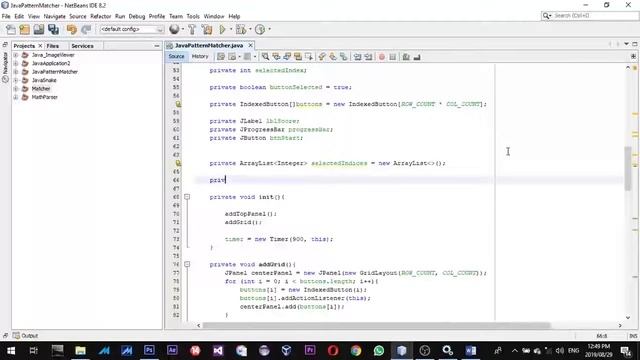Click the Shift Line Right icon

tap(368, 57)
